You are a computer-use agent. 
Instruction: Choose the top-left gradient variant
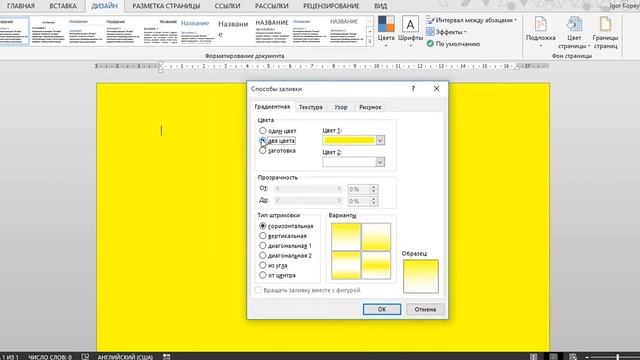[x=346, y=237]
